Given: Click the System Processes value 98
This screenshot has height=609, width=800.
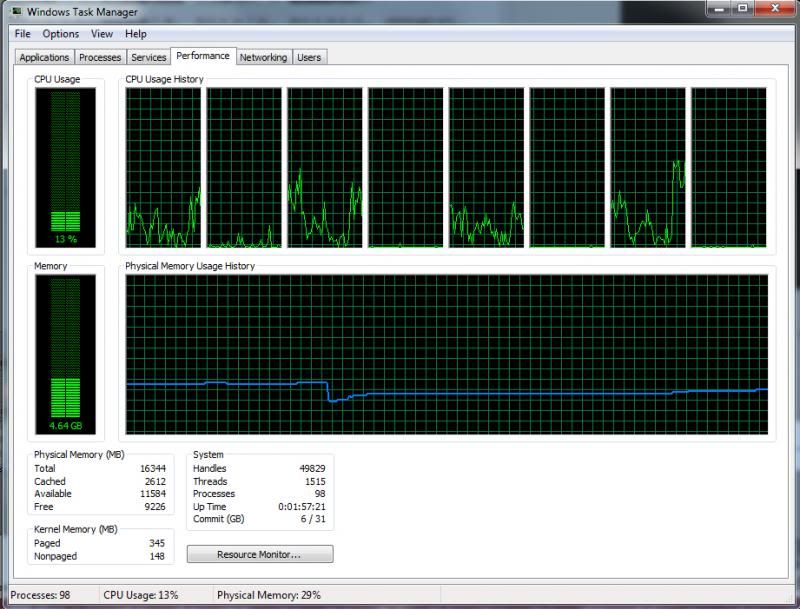Looking at the screenshot, I should (320, 494).
